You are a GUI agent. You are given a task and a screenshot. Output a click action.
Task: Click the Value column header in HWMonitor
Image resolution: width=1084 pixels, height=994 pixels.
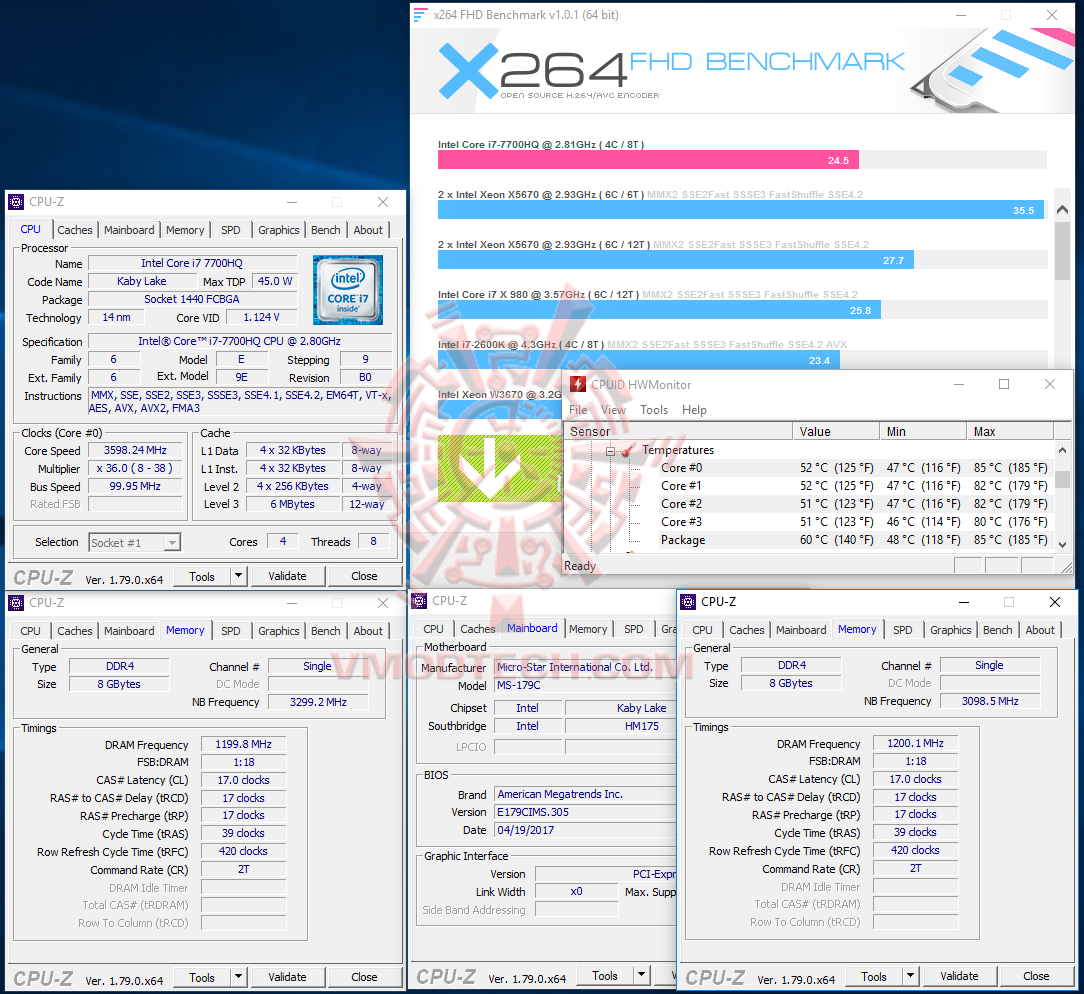pos(836,431)
